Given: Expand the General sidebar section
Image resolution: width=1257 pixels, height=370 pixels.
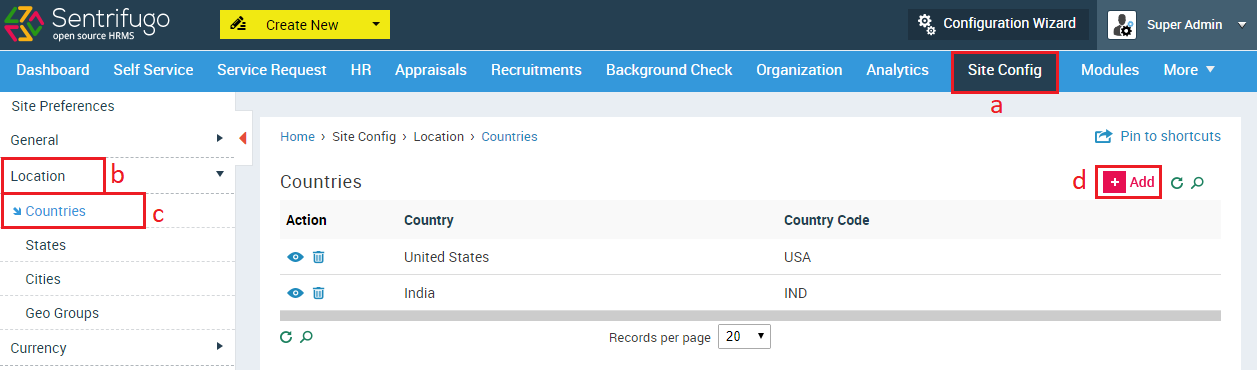Looking at the screenshot, I should (x=117, y=140).
